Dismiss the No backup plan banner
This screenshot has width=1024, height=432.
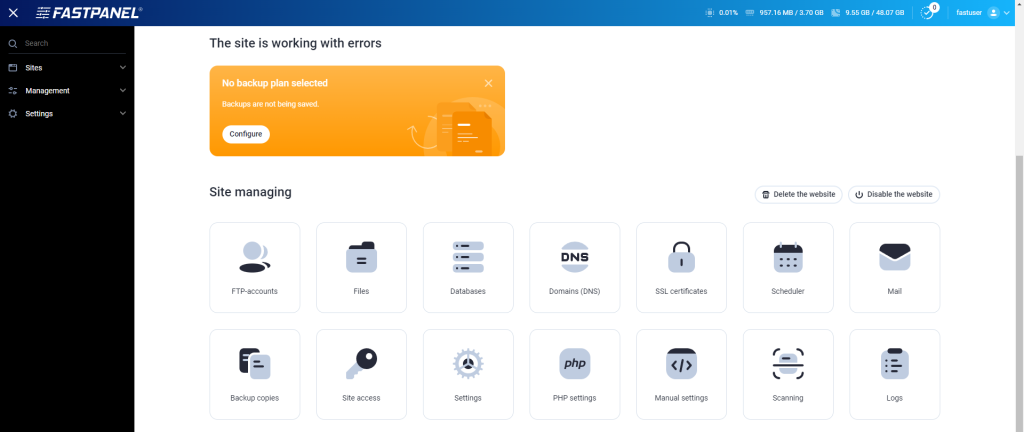click(488, 84)
